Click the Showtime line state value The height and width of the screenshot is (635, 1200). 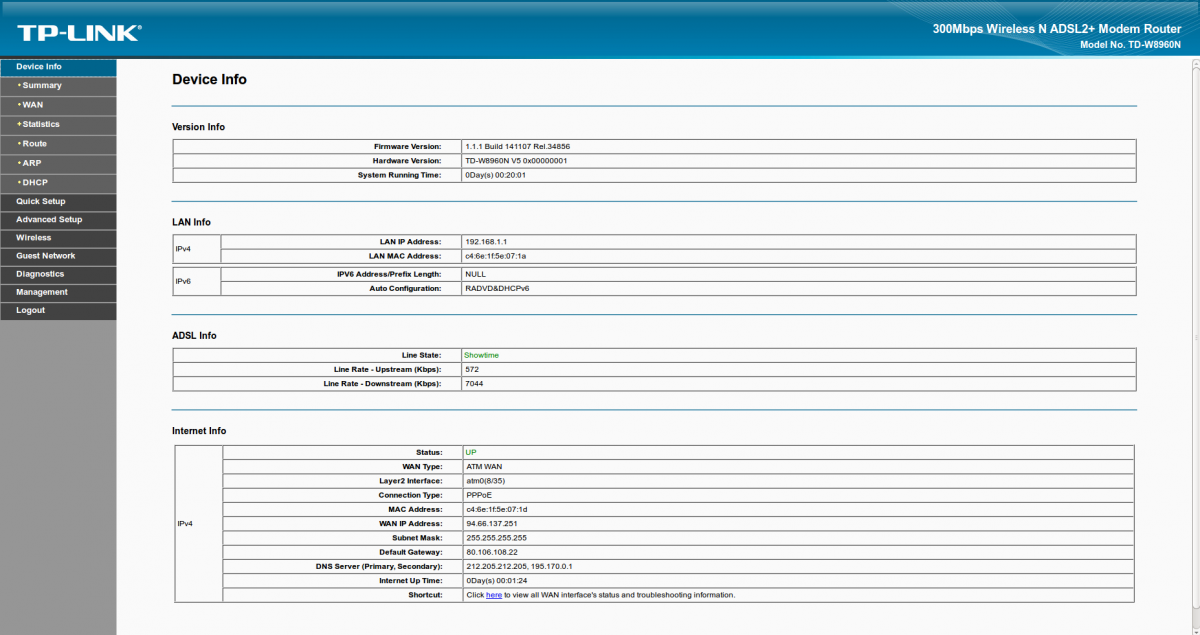pos(481,355)
